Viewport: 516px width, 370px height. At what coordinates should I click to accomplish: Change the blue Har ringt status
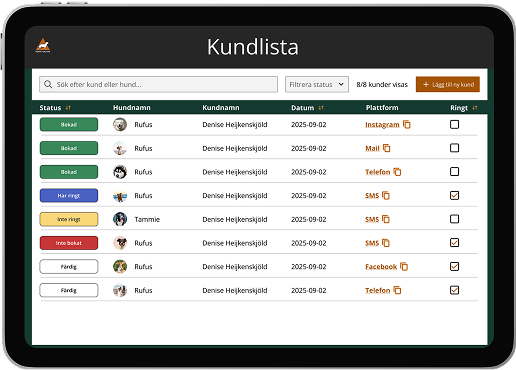pyautogui.click(x=69, y=195)
